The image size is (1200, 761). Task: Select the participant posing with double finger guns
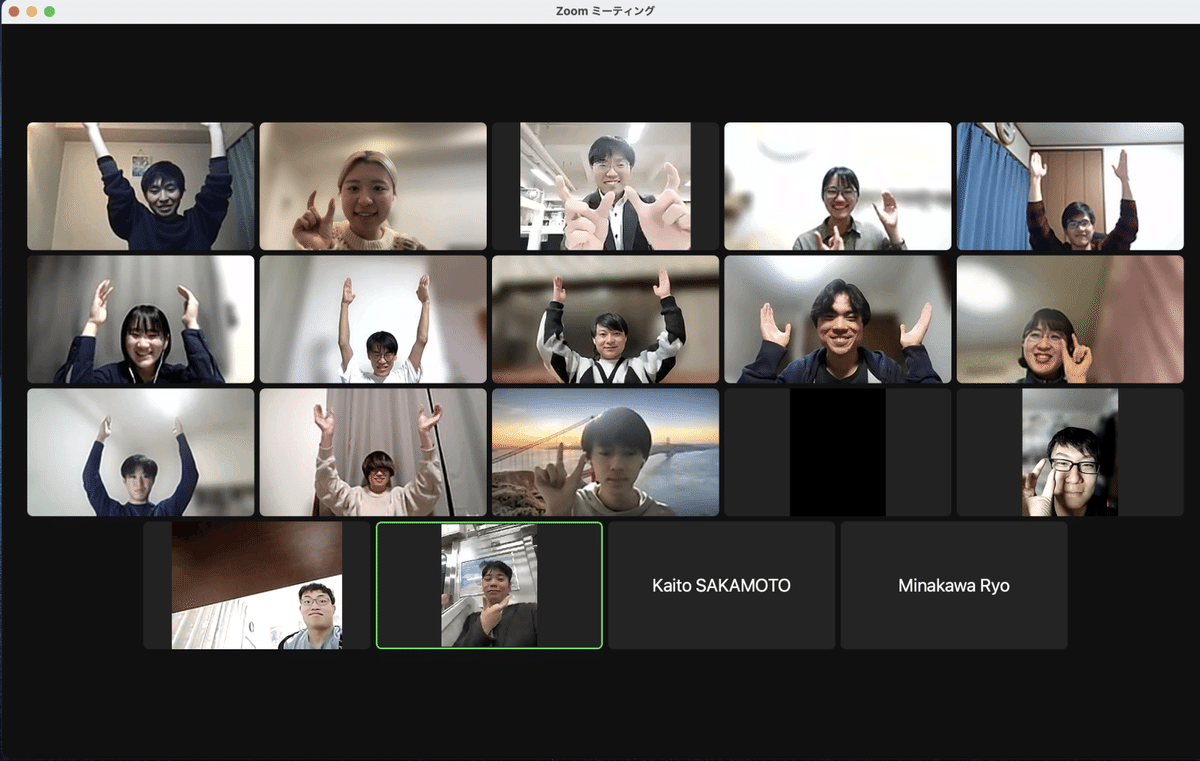click(604, 186)
